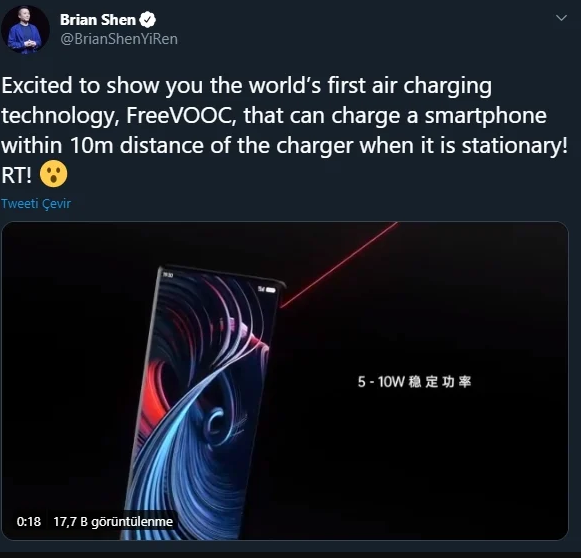Image resolution: width=581 pixels, height=558 pixels.
Task: Click the blue verified badge
Action: coord(147,20)
